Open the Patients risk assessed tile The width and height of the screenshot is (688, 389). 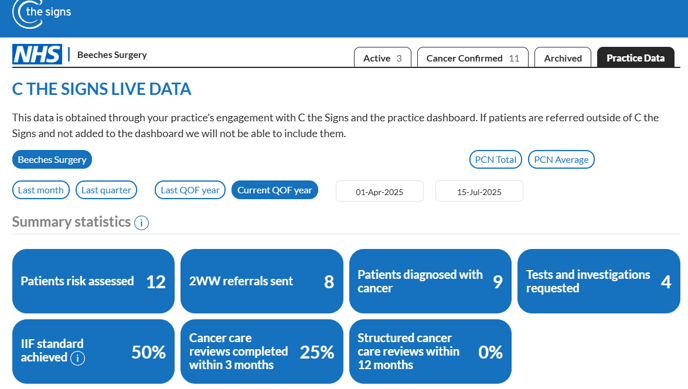pos(93,281)
